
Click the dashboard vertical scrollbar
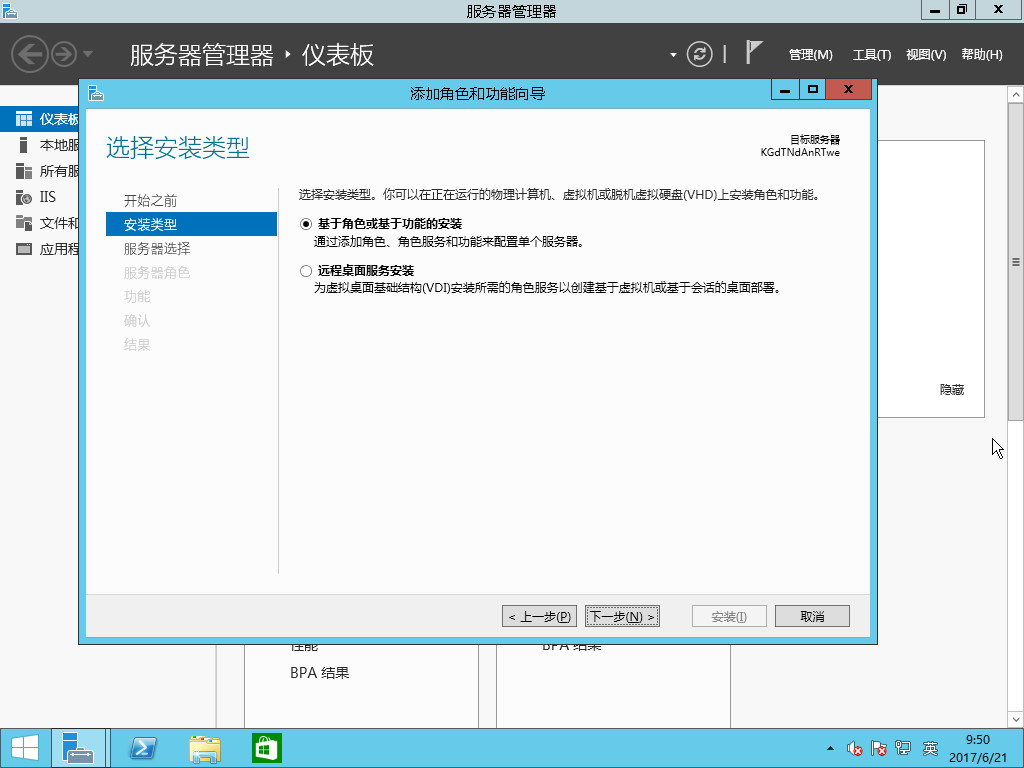click(1015, 262)
